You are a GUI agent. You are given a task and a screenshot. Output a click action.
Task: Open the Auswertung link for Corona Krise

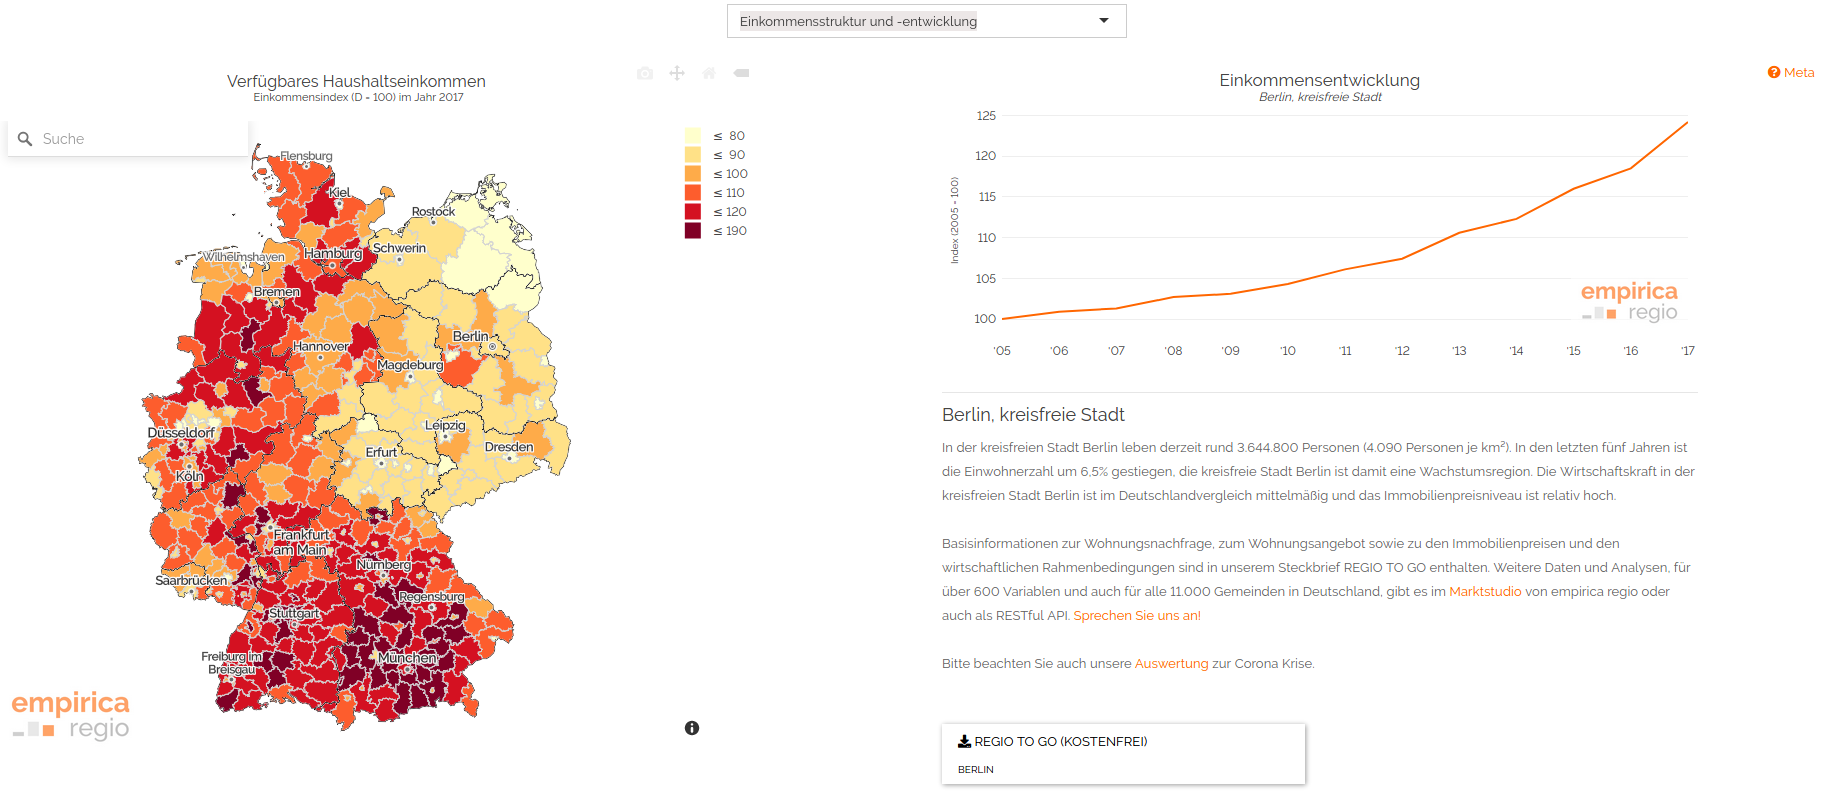1171,663
